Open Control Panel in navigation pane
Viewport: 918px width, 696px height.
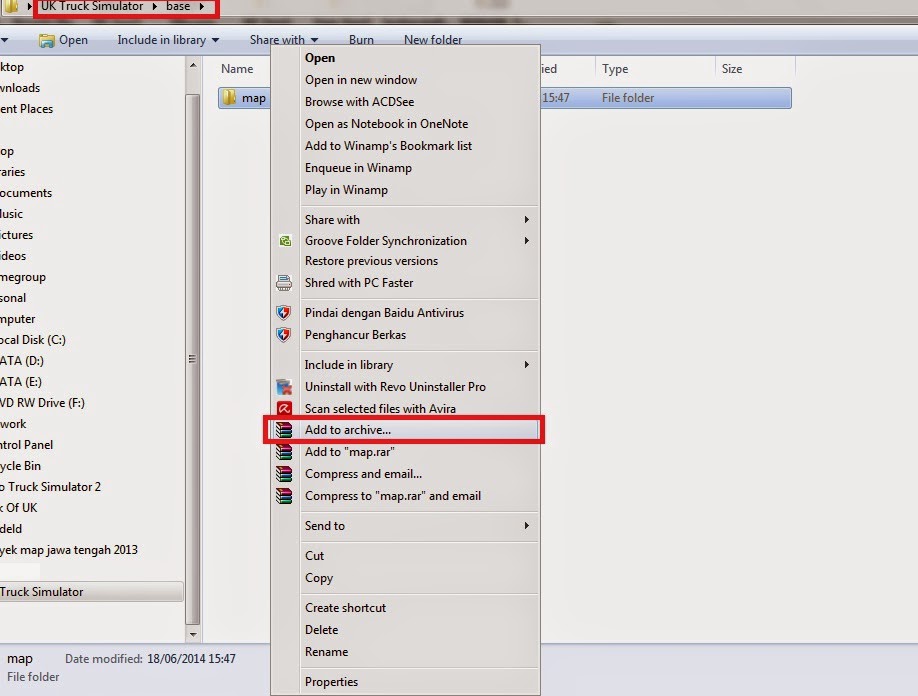pyautogui.click(x=26, y=445)
